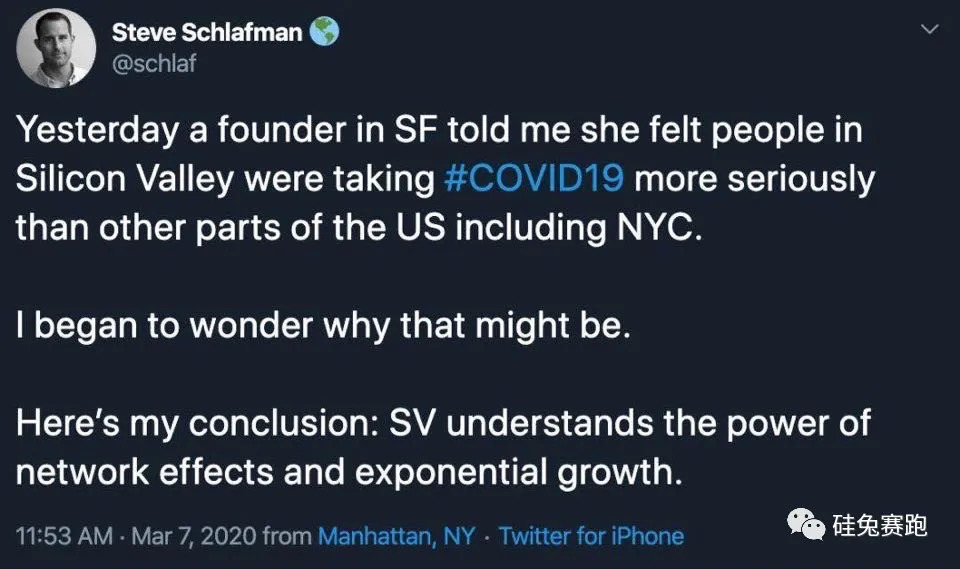Click the 硅兔赛跑 watermark text

(x=880, y=524)
